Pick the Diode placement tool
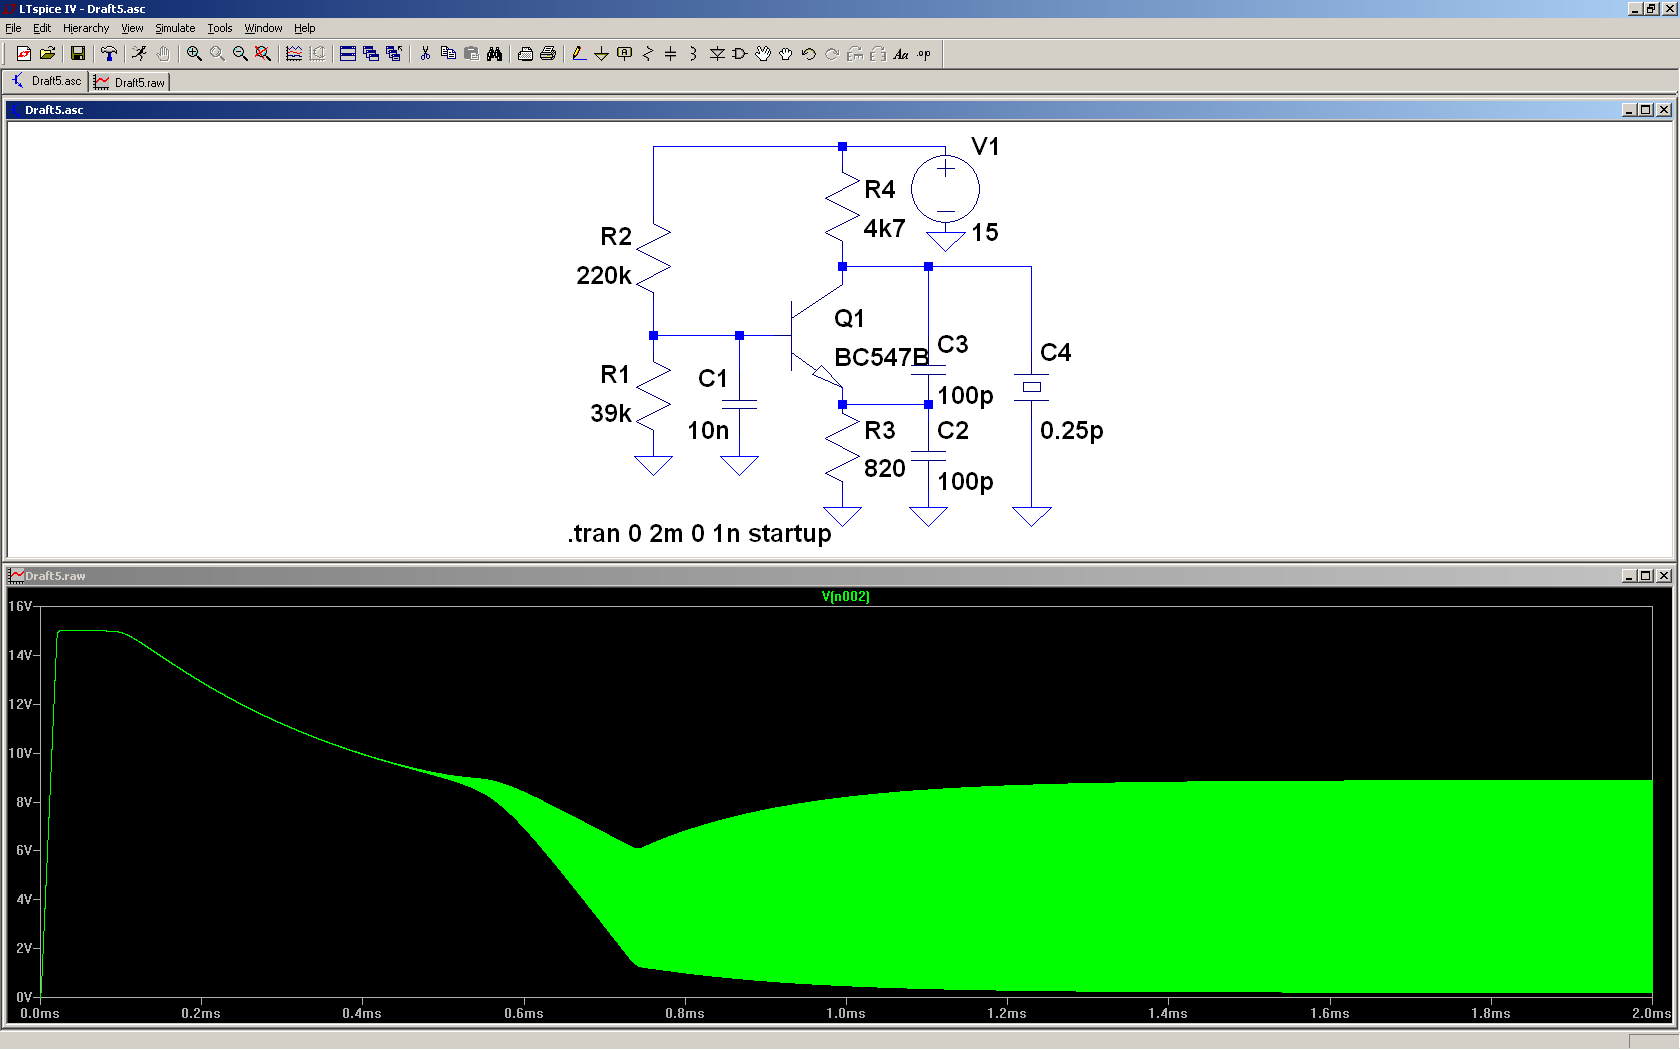1680x1050 pixels. click(x=717, y=54)
